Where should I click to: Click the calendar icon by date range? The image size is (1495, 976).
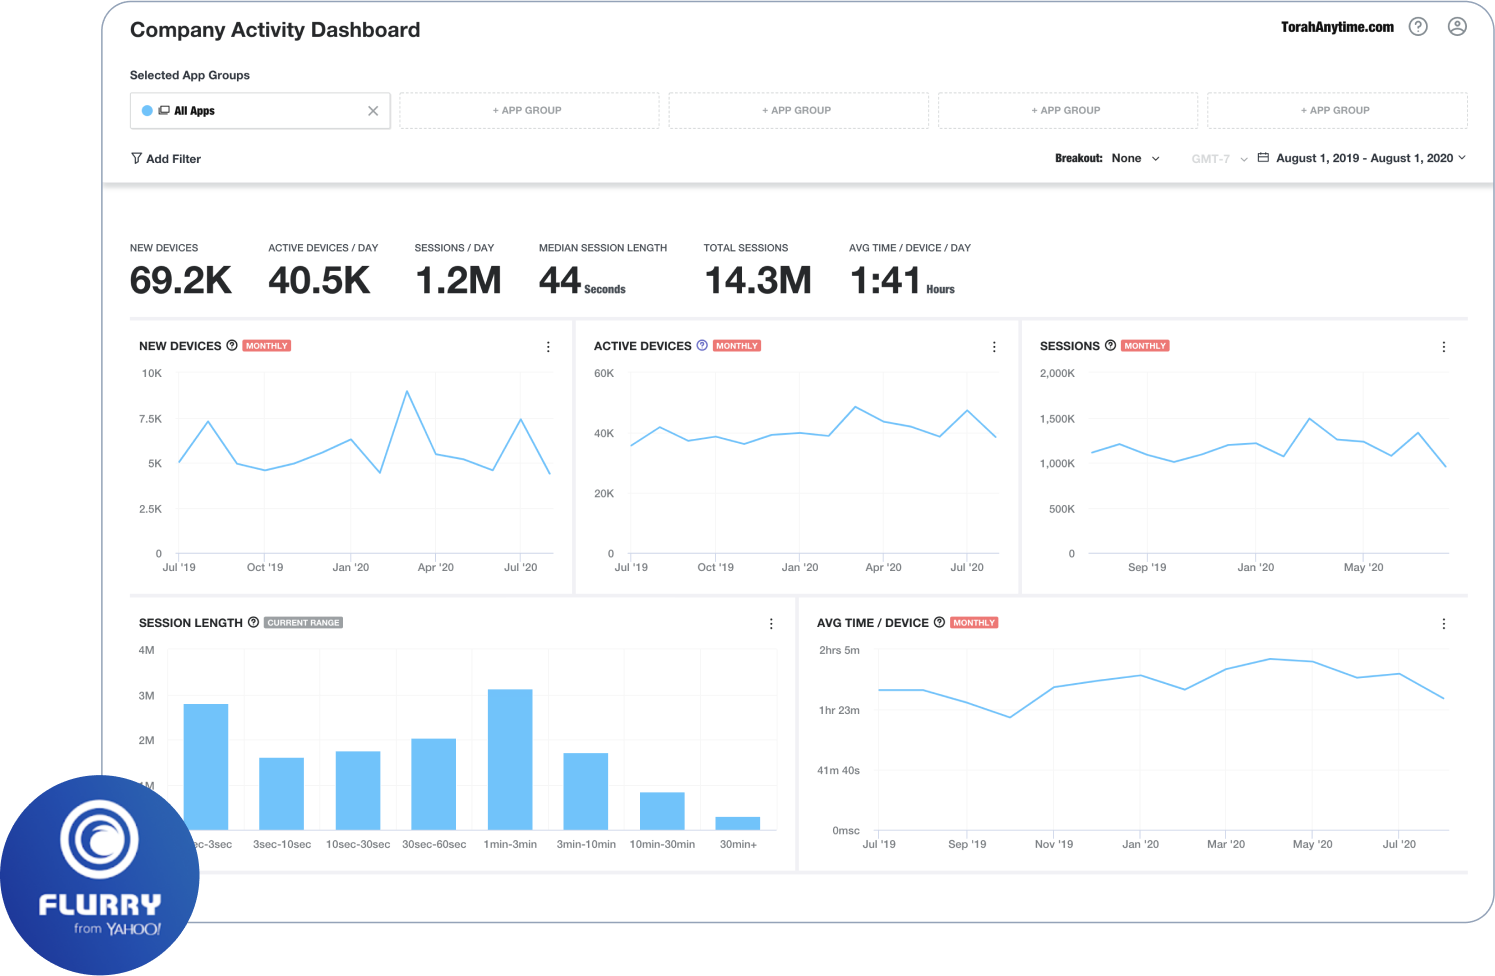tap(1263, 158)
